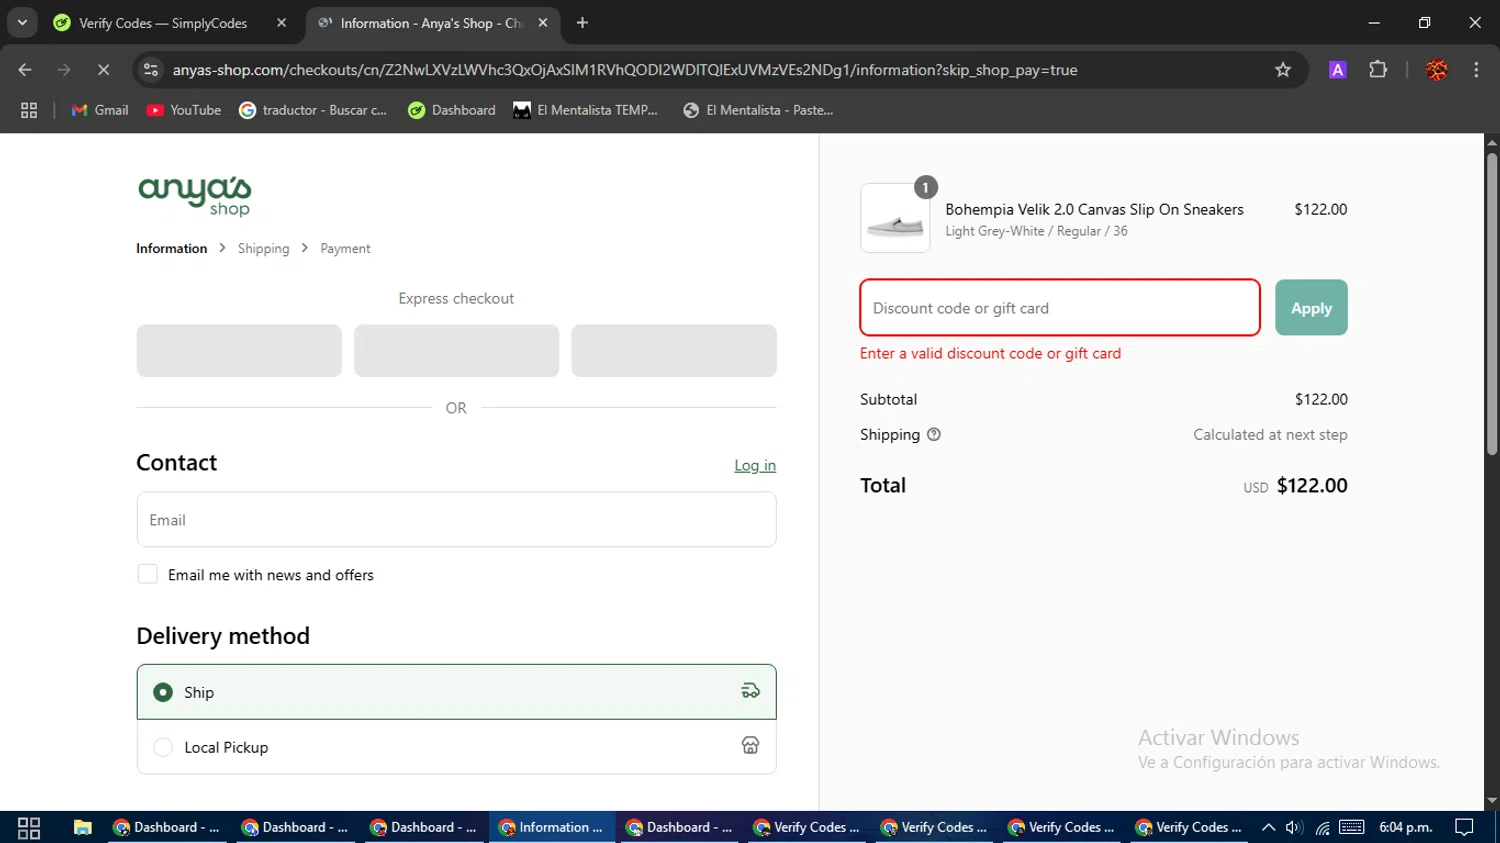Open the Extensions puzzle icon
Viewport: 1500px width, 843px height.
pos(1378,70)
